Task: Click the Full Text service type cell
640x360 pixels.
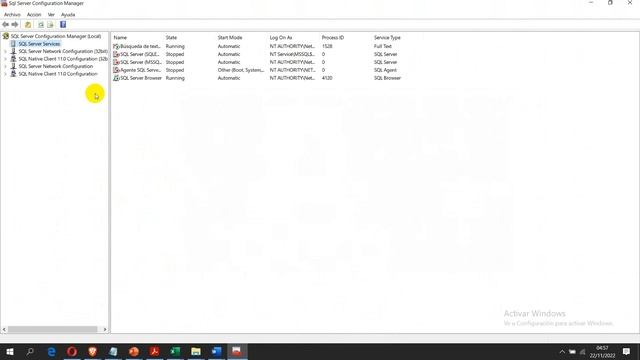Action: point(382,47)
